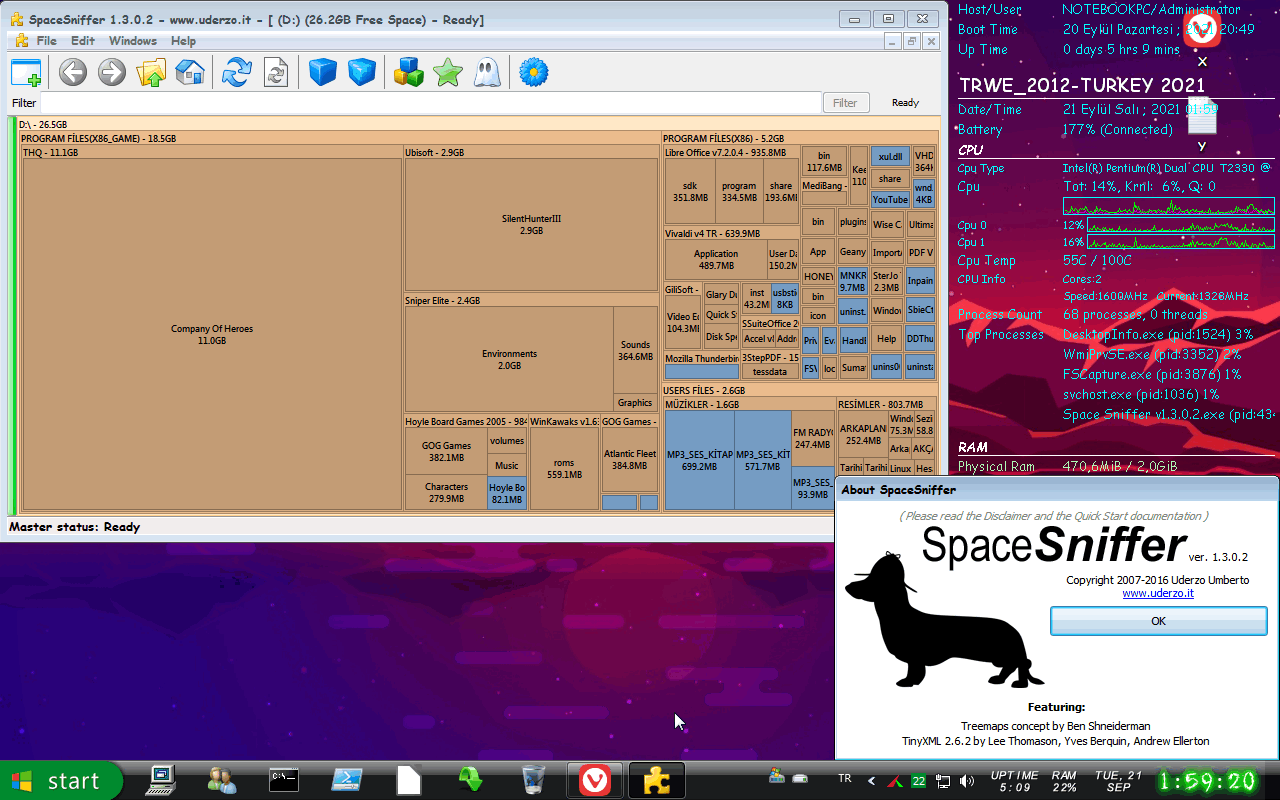Select the Company Of Heroes 11.0GB block
This screenshot has height=800, width=1280.
212,334
